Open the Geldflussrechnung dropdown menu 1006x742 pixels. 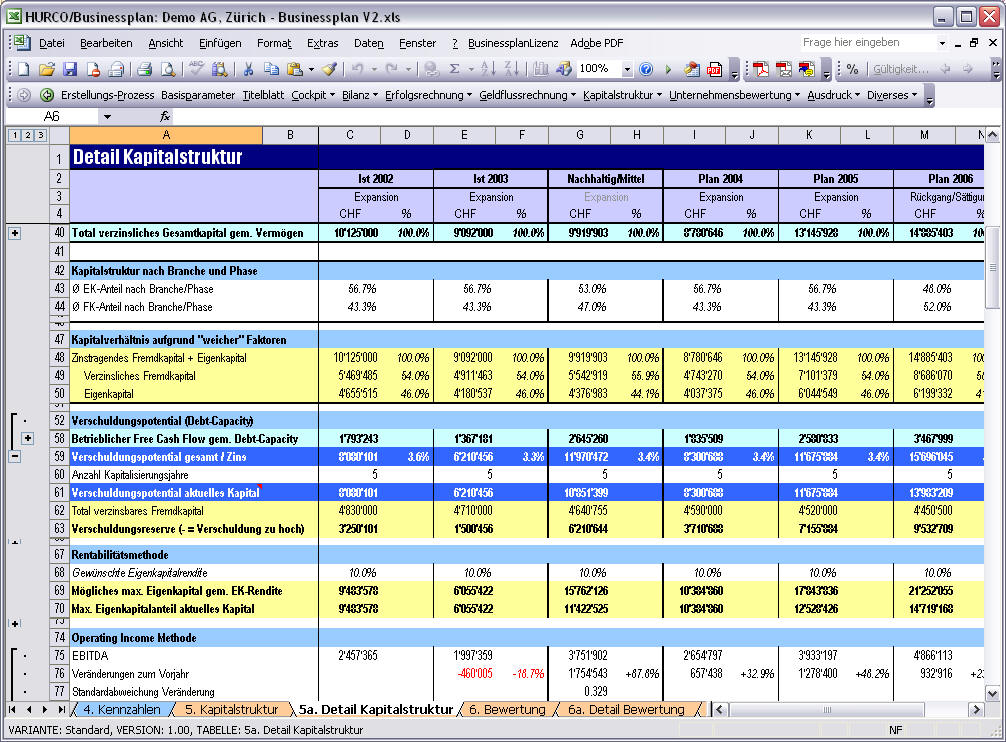(x=527, y=96)
